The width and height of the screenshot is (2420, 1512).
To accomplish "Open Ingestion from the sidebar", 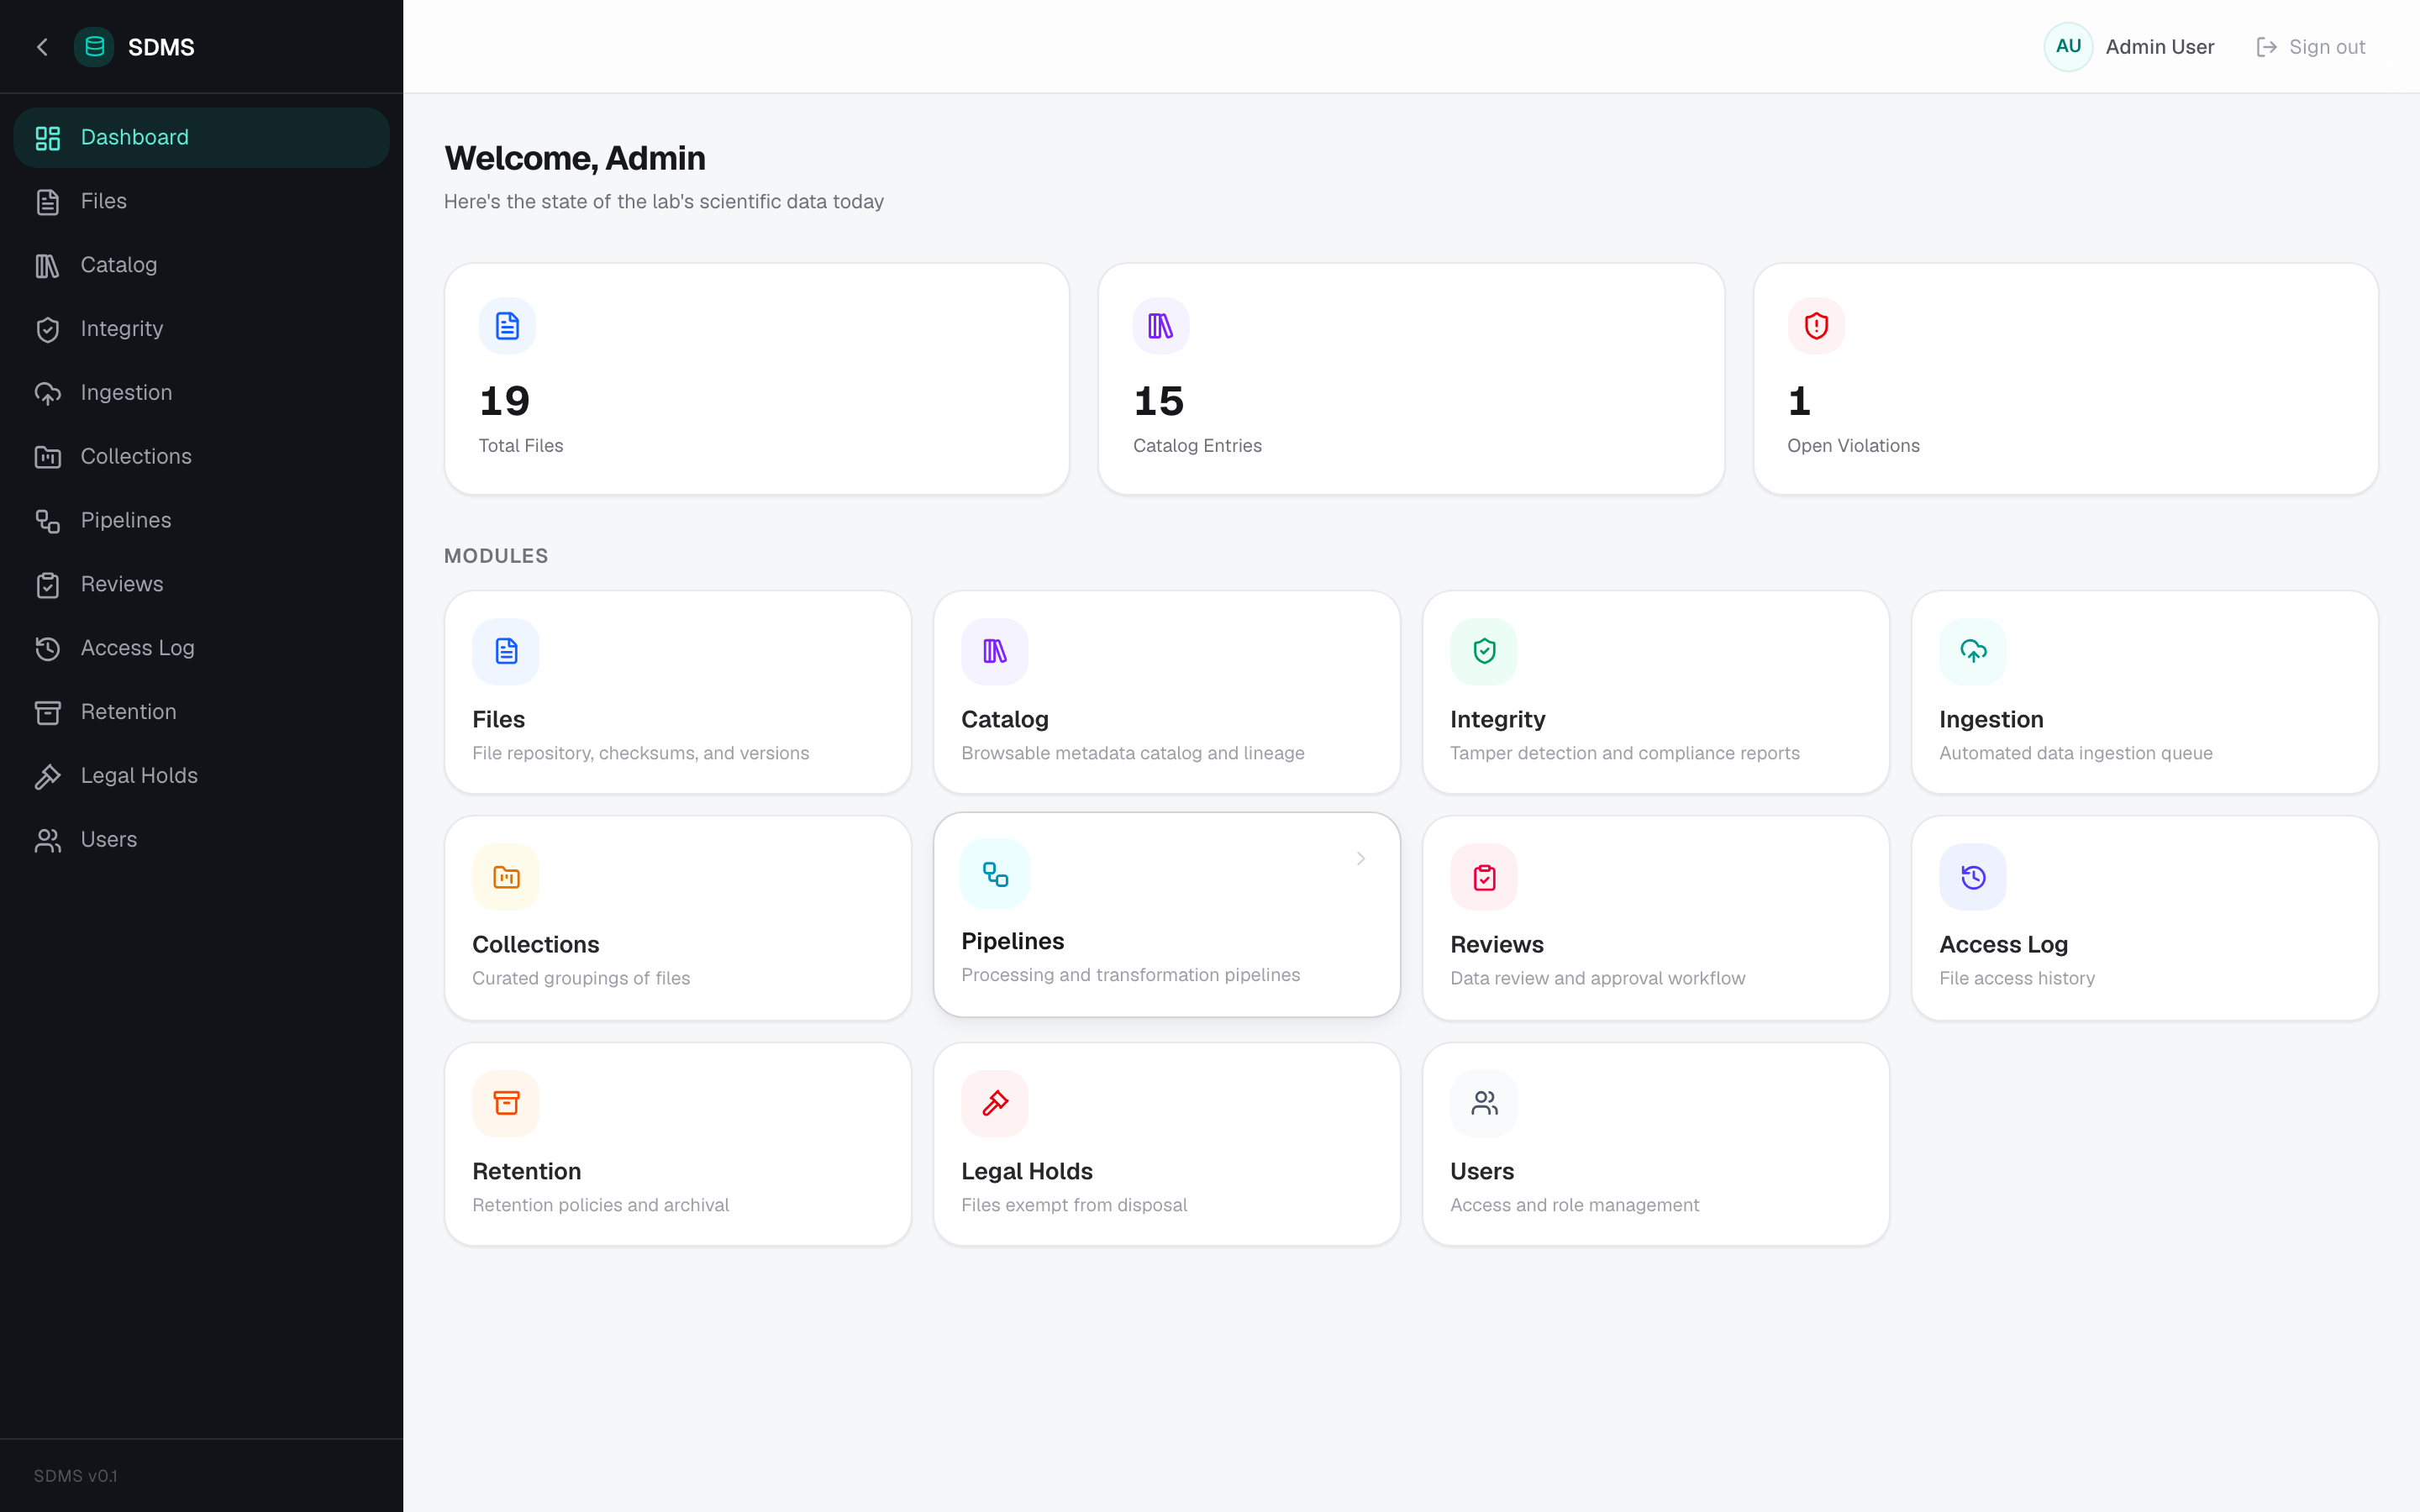I will click(201, 393).
